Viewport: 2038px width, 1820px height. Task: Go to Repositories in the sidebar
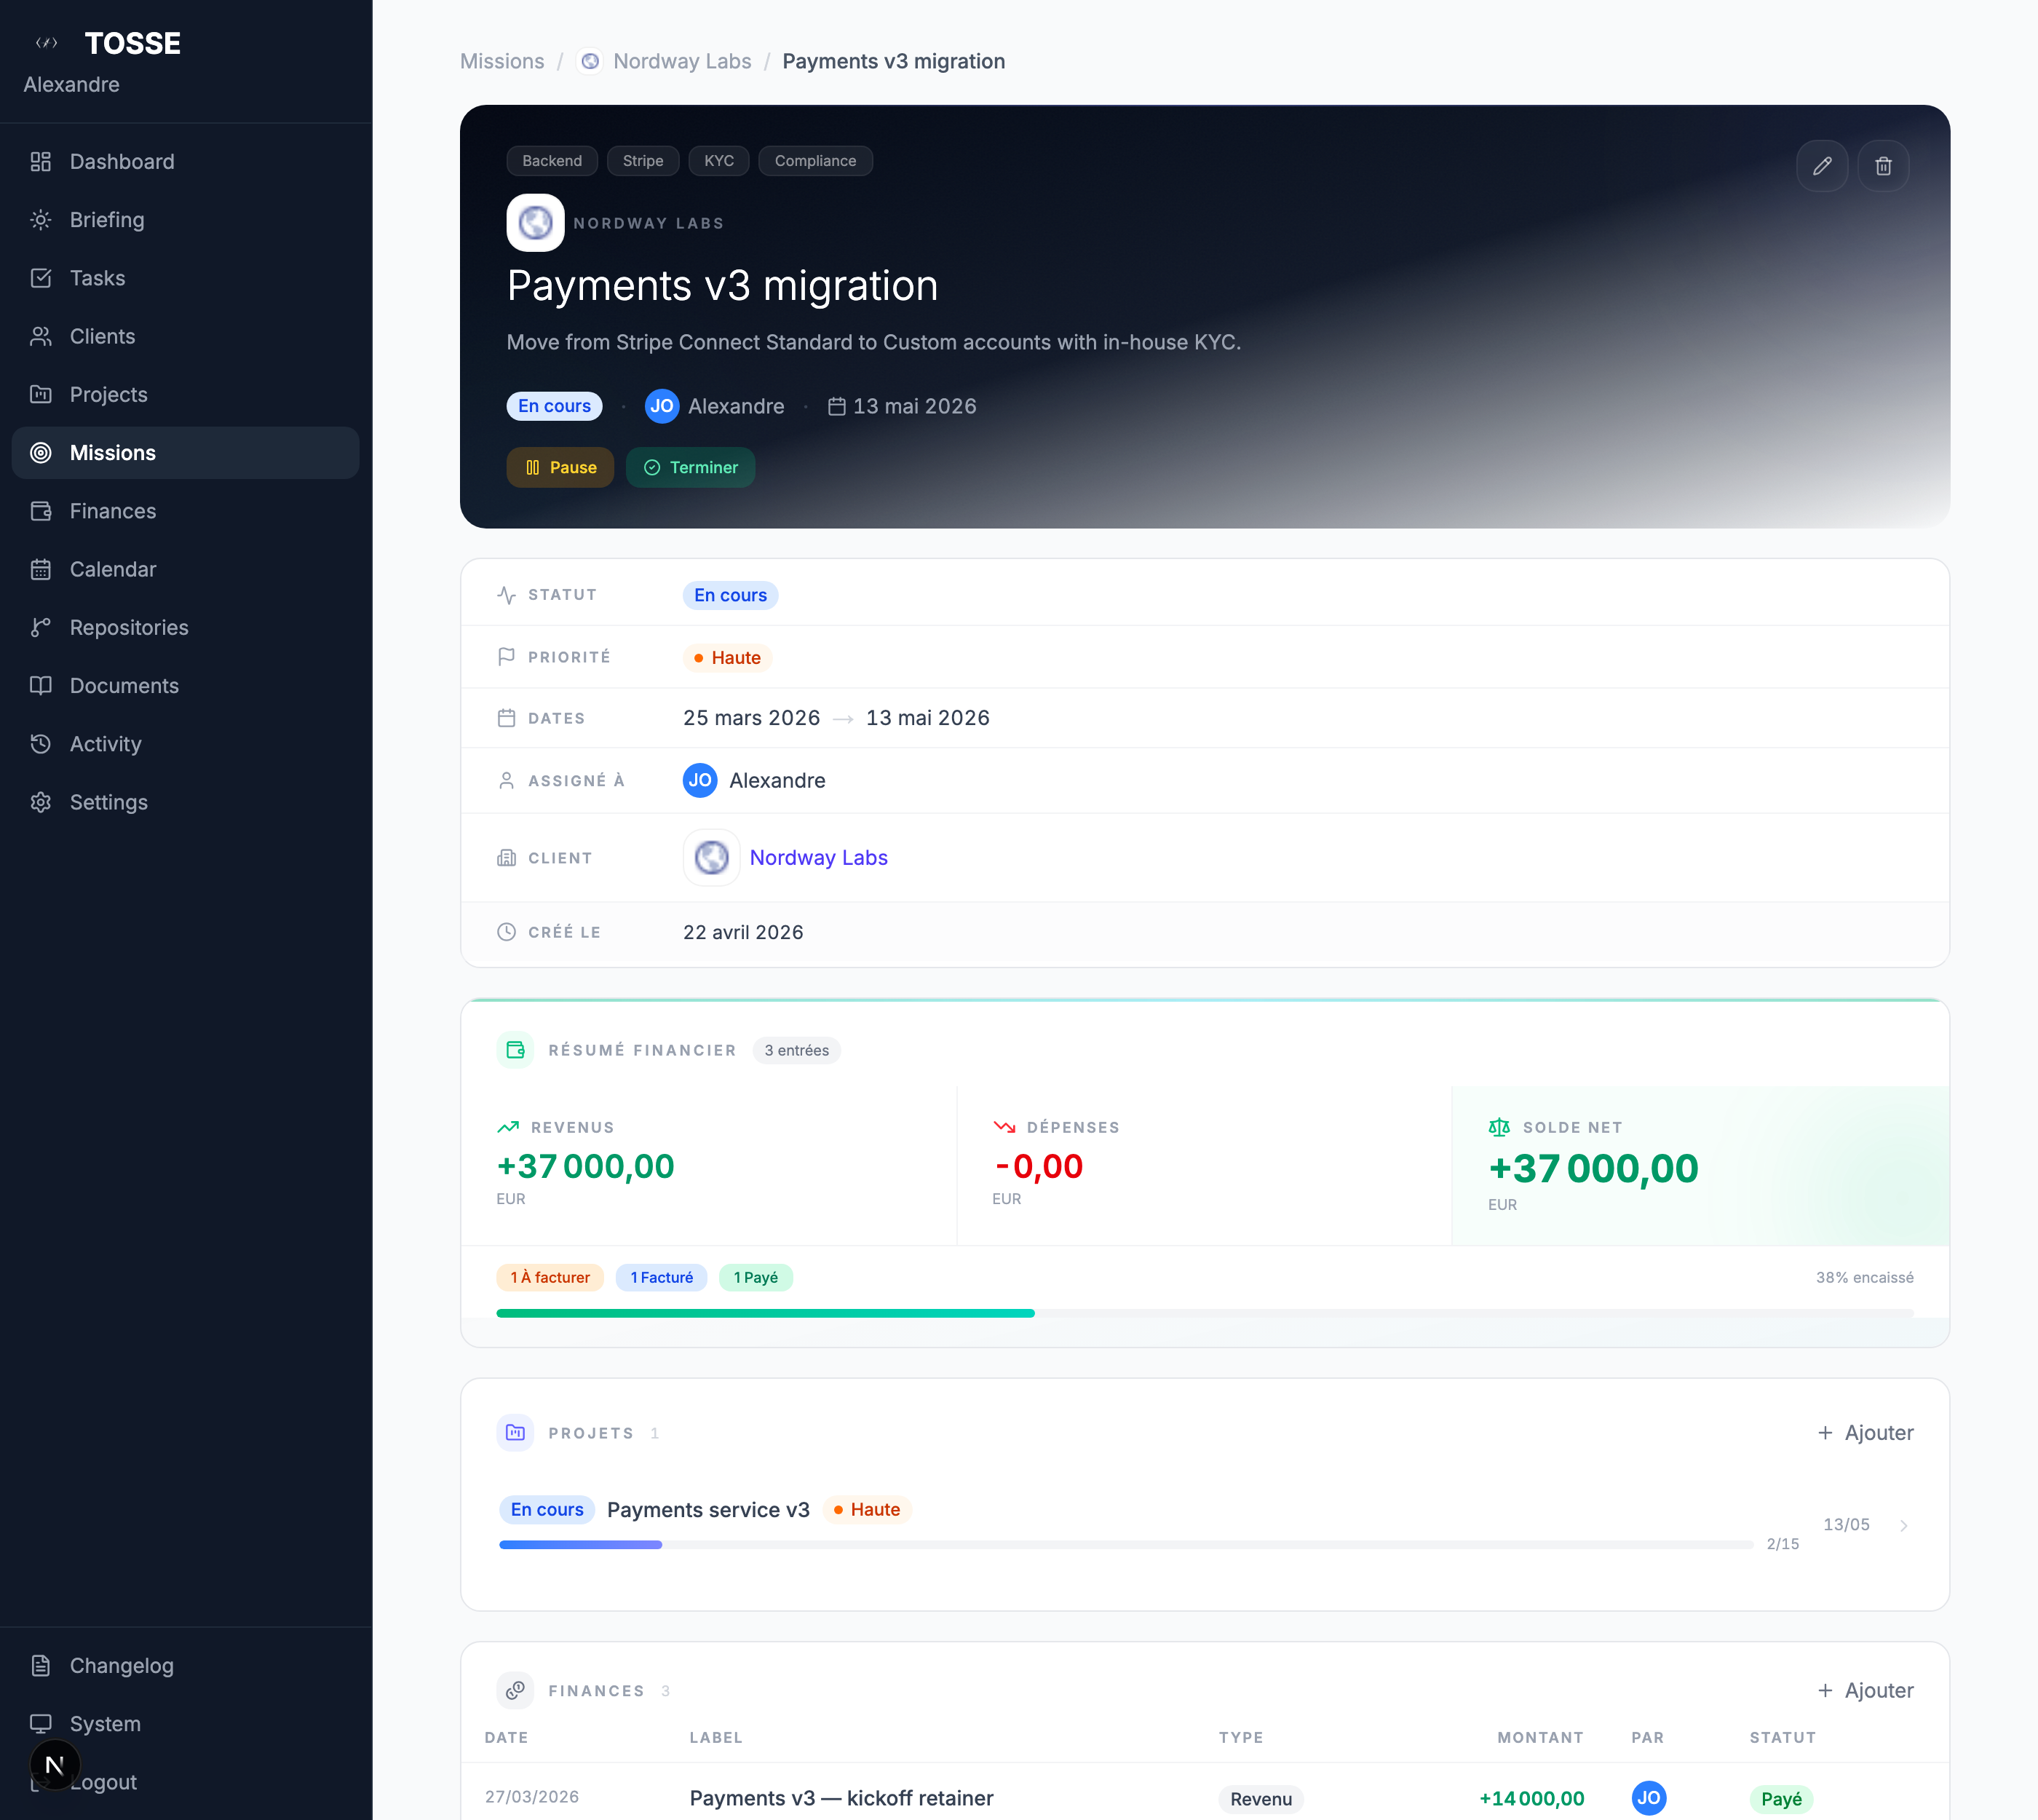pyautogui.click(x=129, y=627)
